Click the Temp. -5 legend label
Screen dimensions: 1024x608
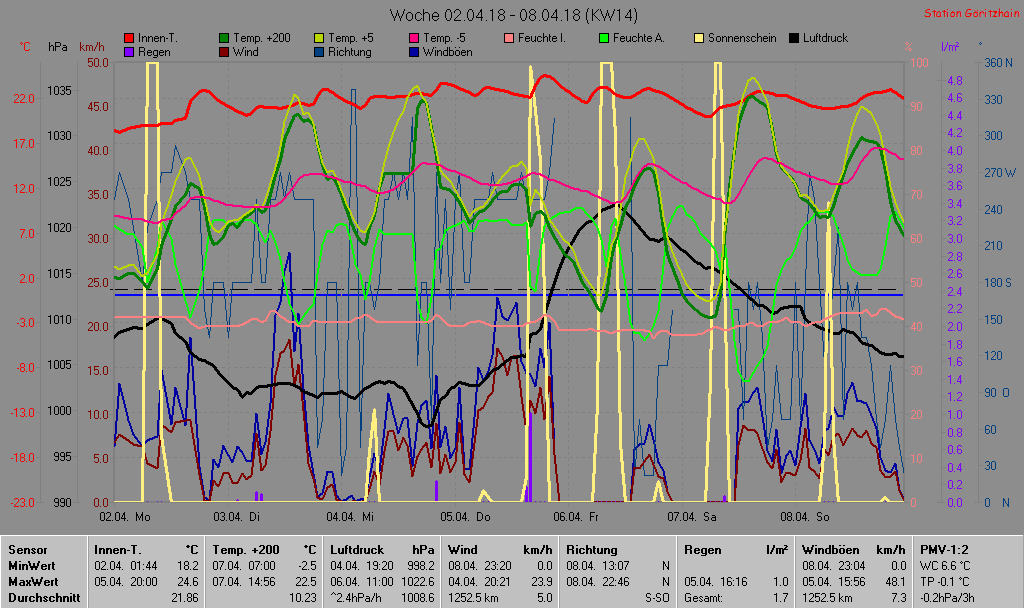point(446,38)
